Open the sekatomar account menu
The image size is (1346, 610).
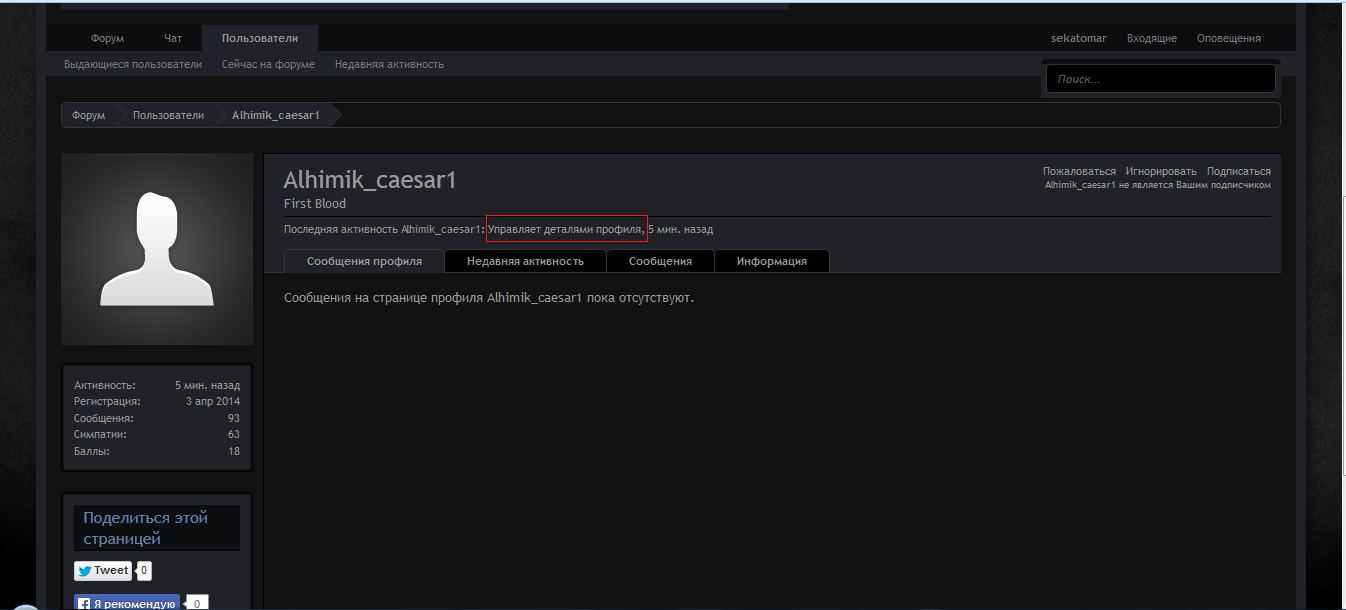[x=1078, y=38]
